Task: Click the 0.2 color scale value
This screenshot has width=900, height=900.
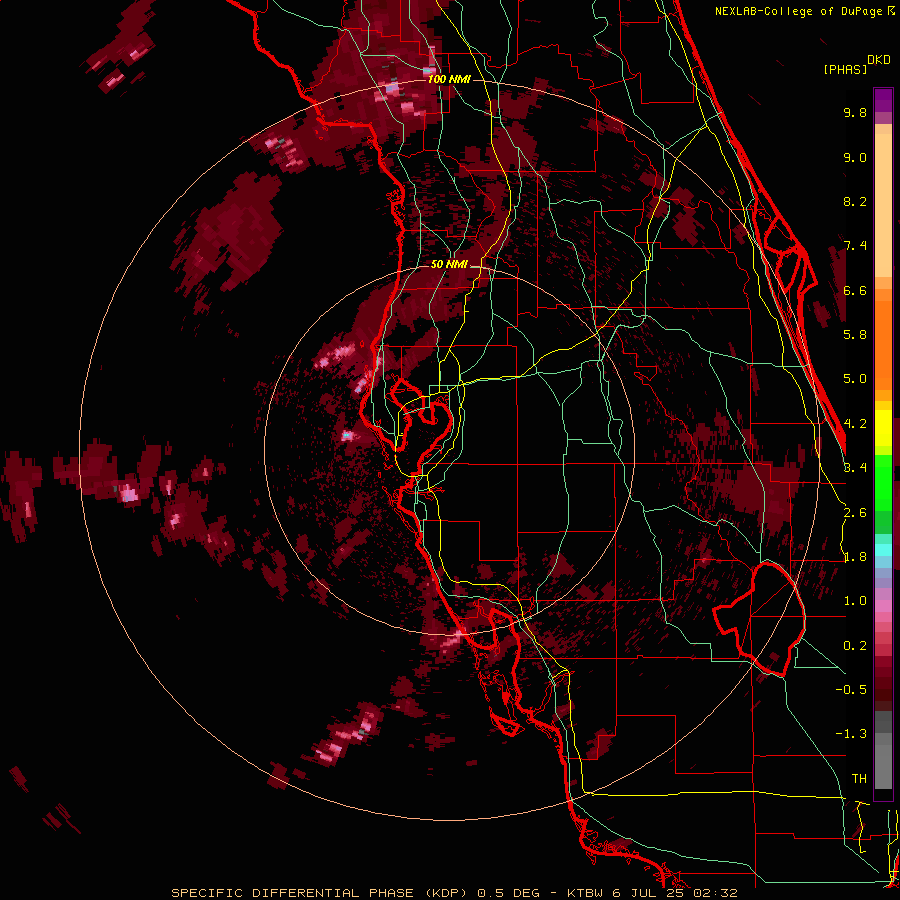Action: (x=855, y=646)
